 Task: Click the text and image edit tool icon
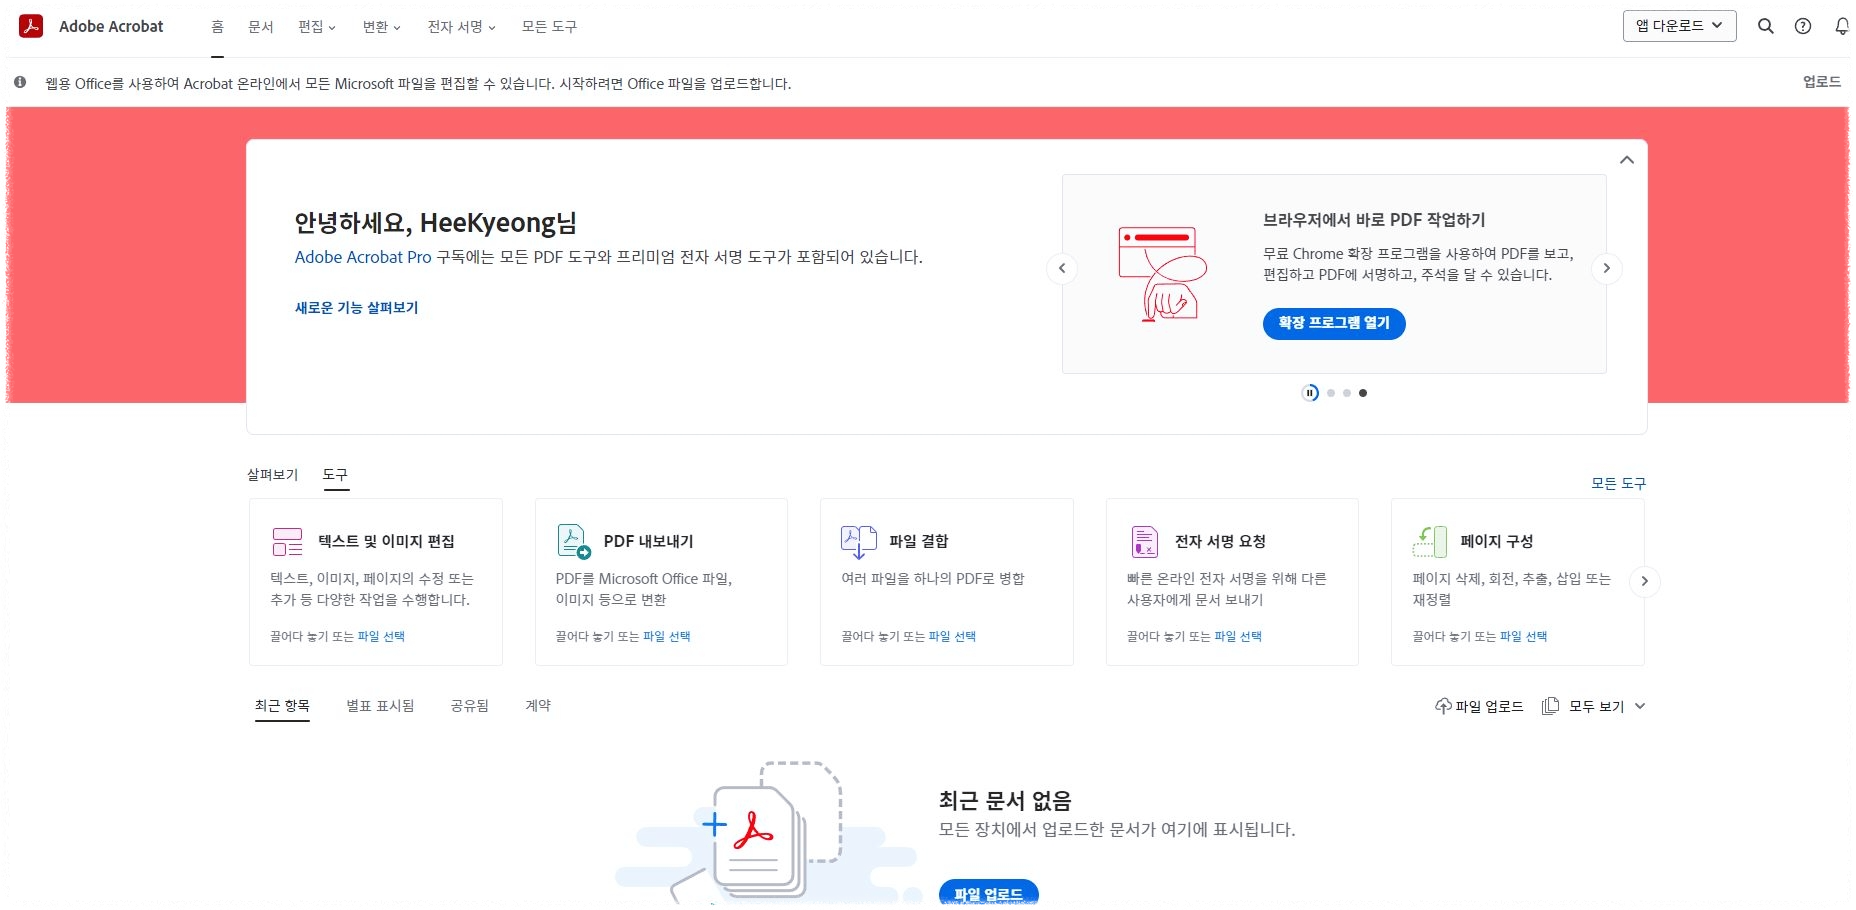(287, 541)
